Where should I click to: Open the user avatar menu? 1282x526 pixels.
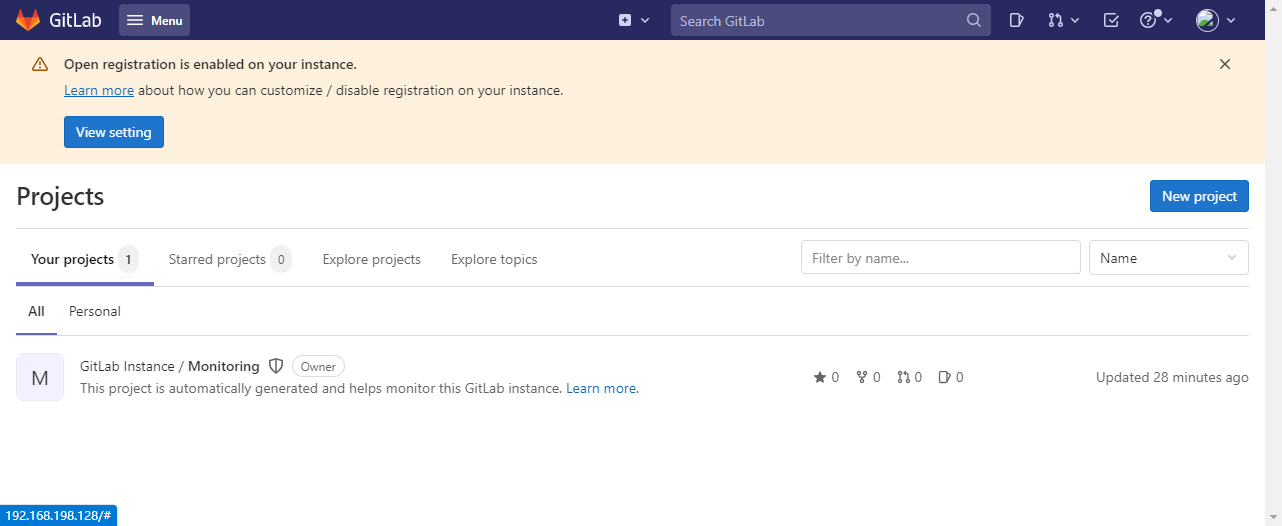click(1216, 20)
